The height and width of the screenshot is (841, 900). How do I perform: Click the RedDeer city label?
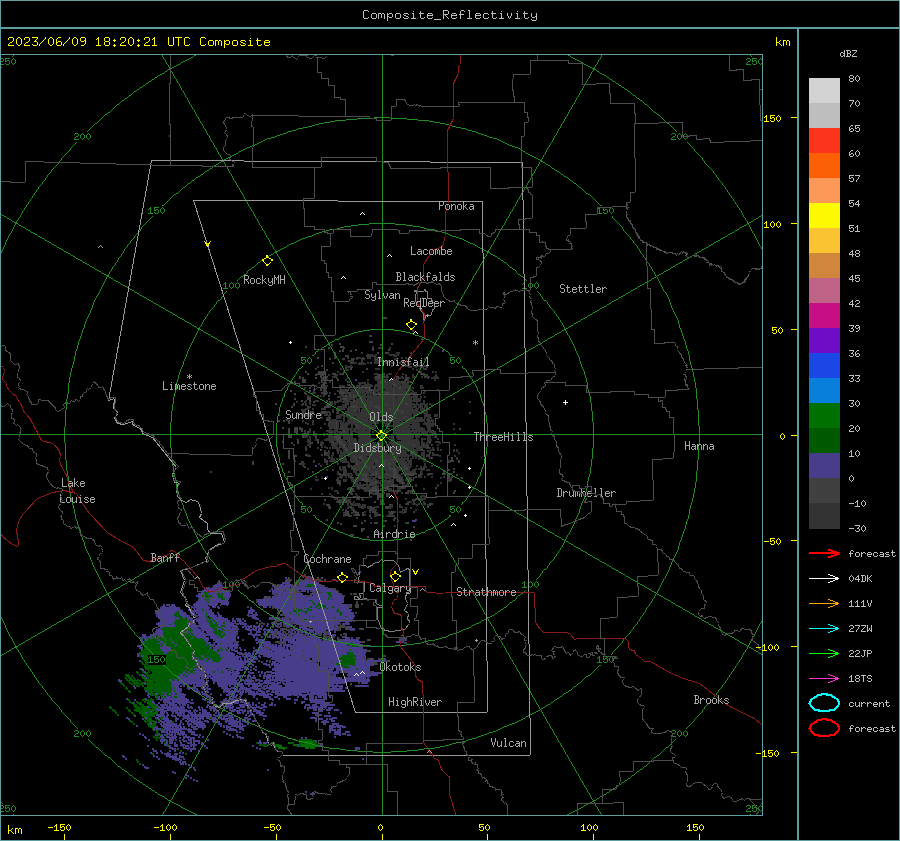pos(424,303)
